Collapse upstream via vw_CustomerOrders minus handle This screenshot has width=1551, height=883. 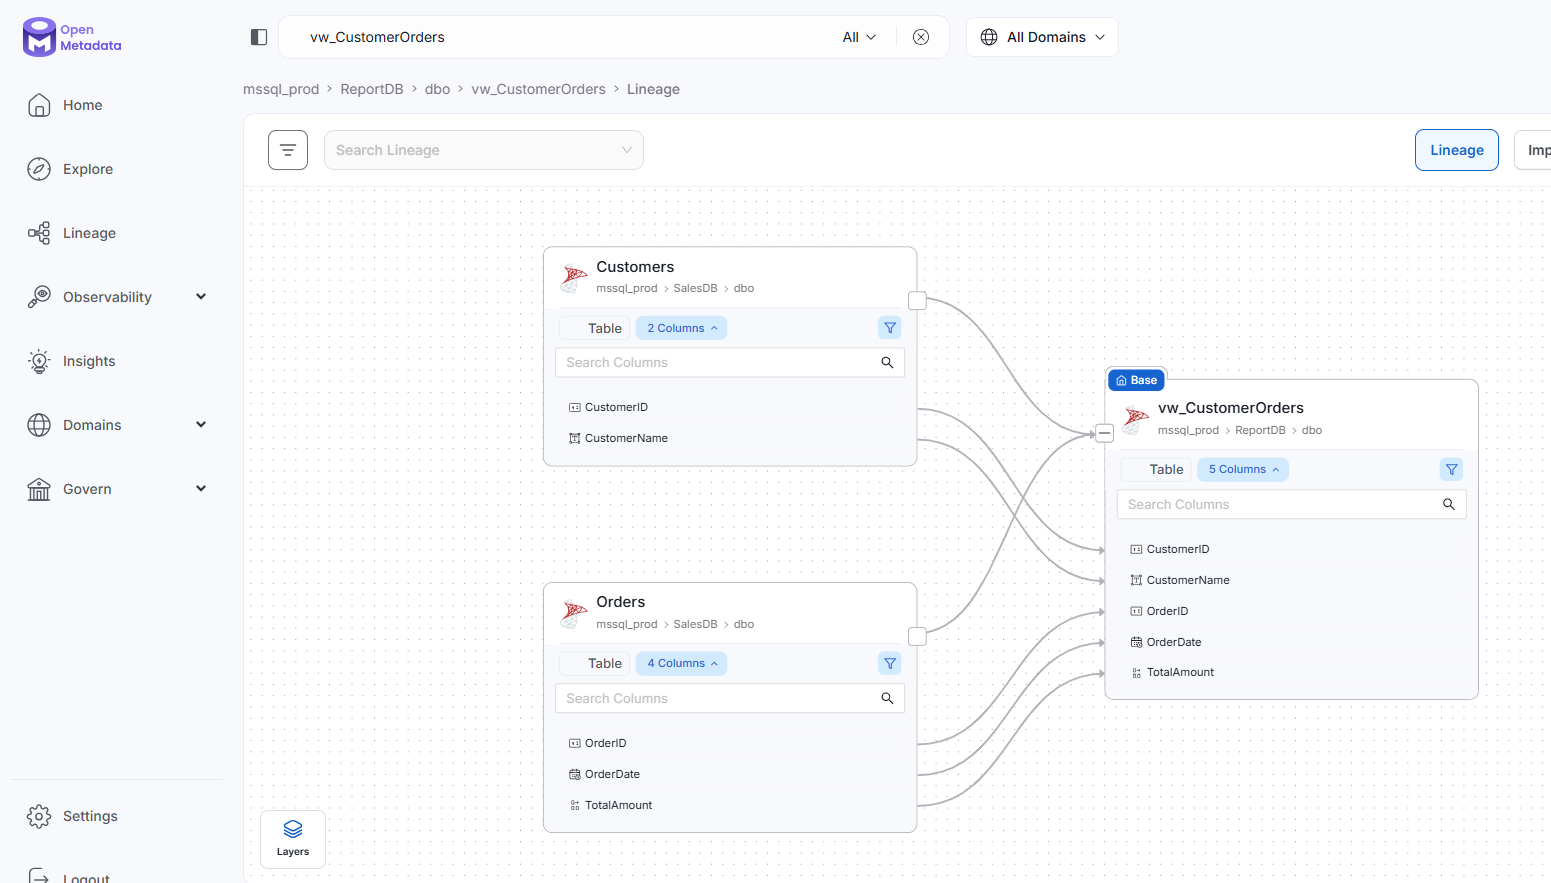pyautogui.click(x=1104, y=433)
